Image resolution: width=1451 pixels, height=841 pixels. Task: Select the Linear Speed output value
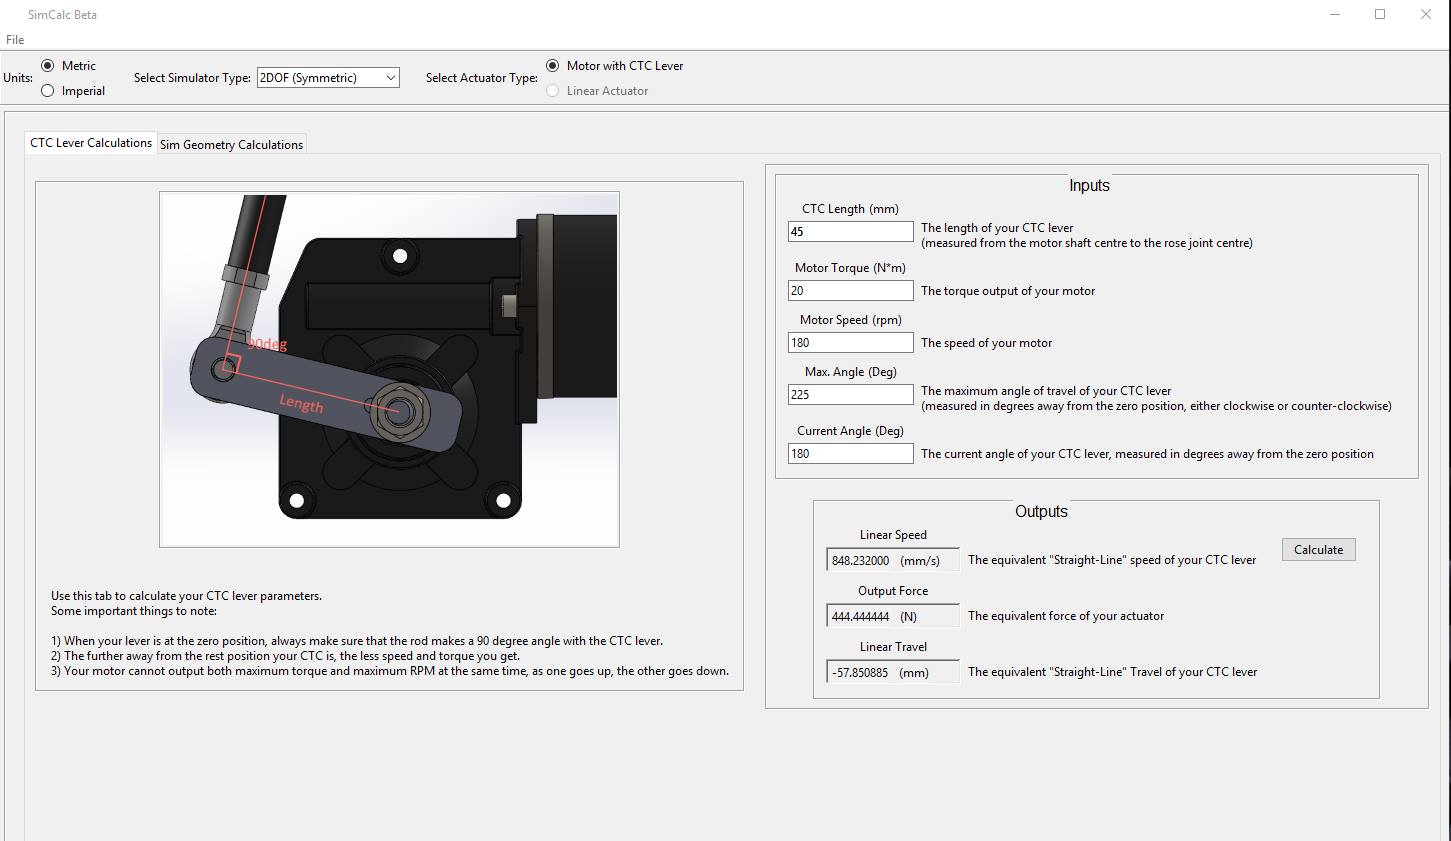pos(893,560)
